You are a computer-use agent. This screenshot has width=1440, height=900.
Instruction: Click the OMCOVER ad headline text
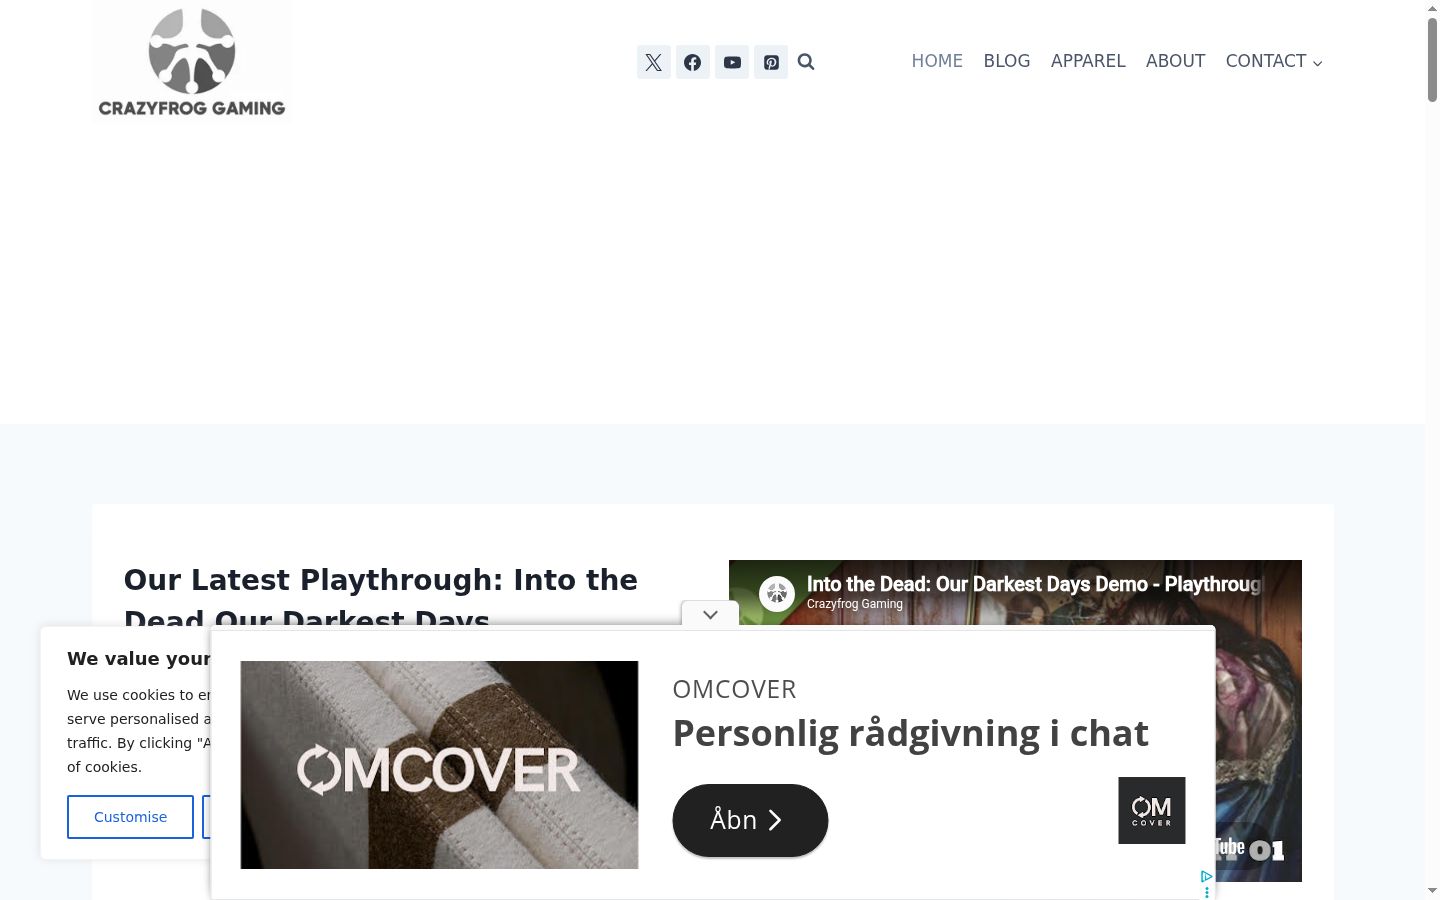(910, 733)
